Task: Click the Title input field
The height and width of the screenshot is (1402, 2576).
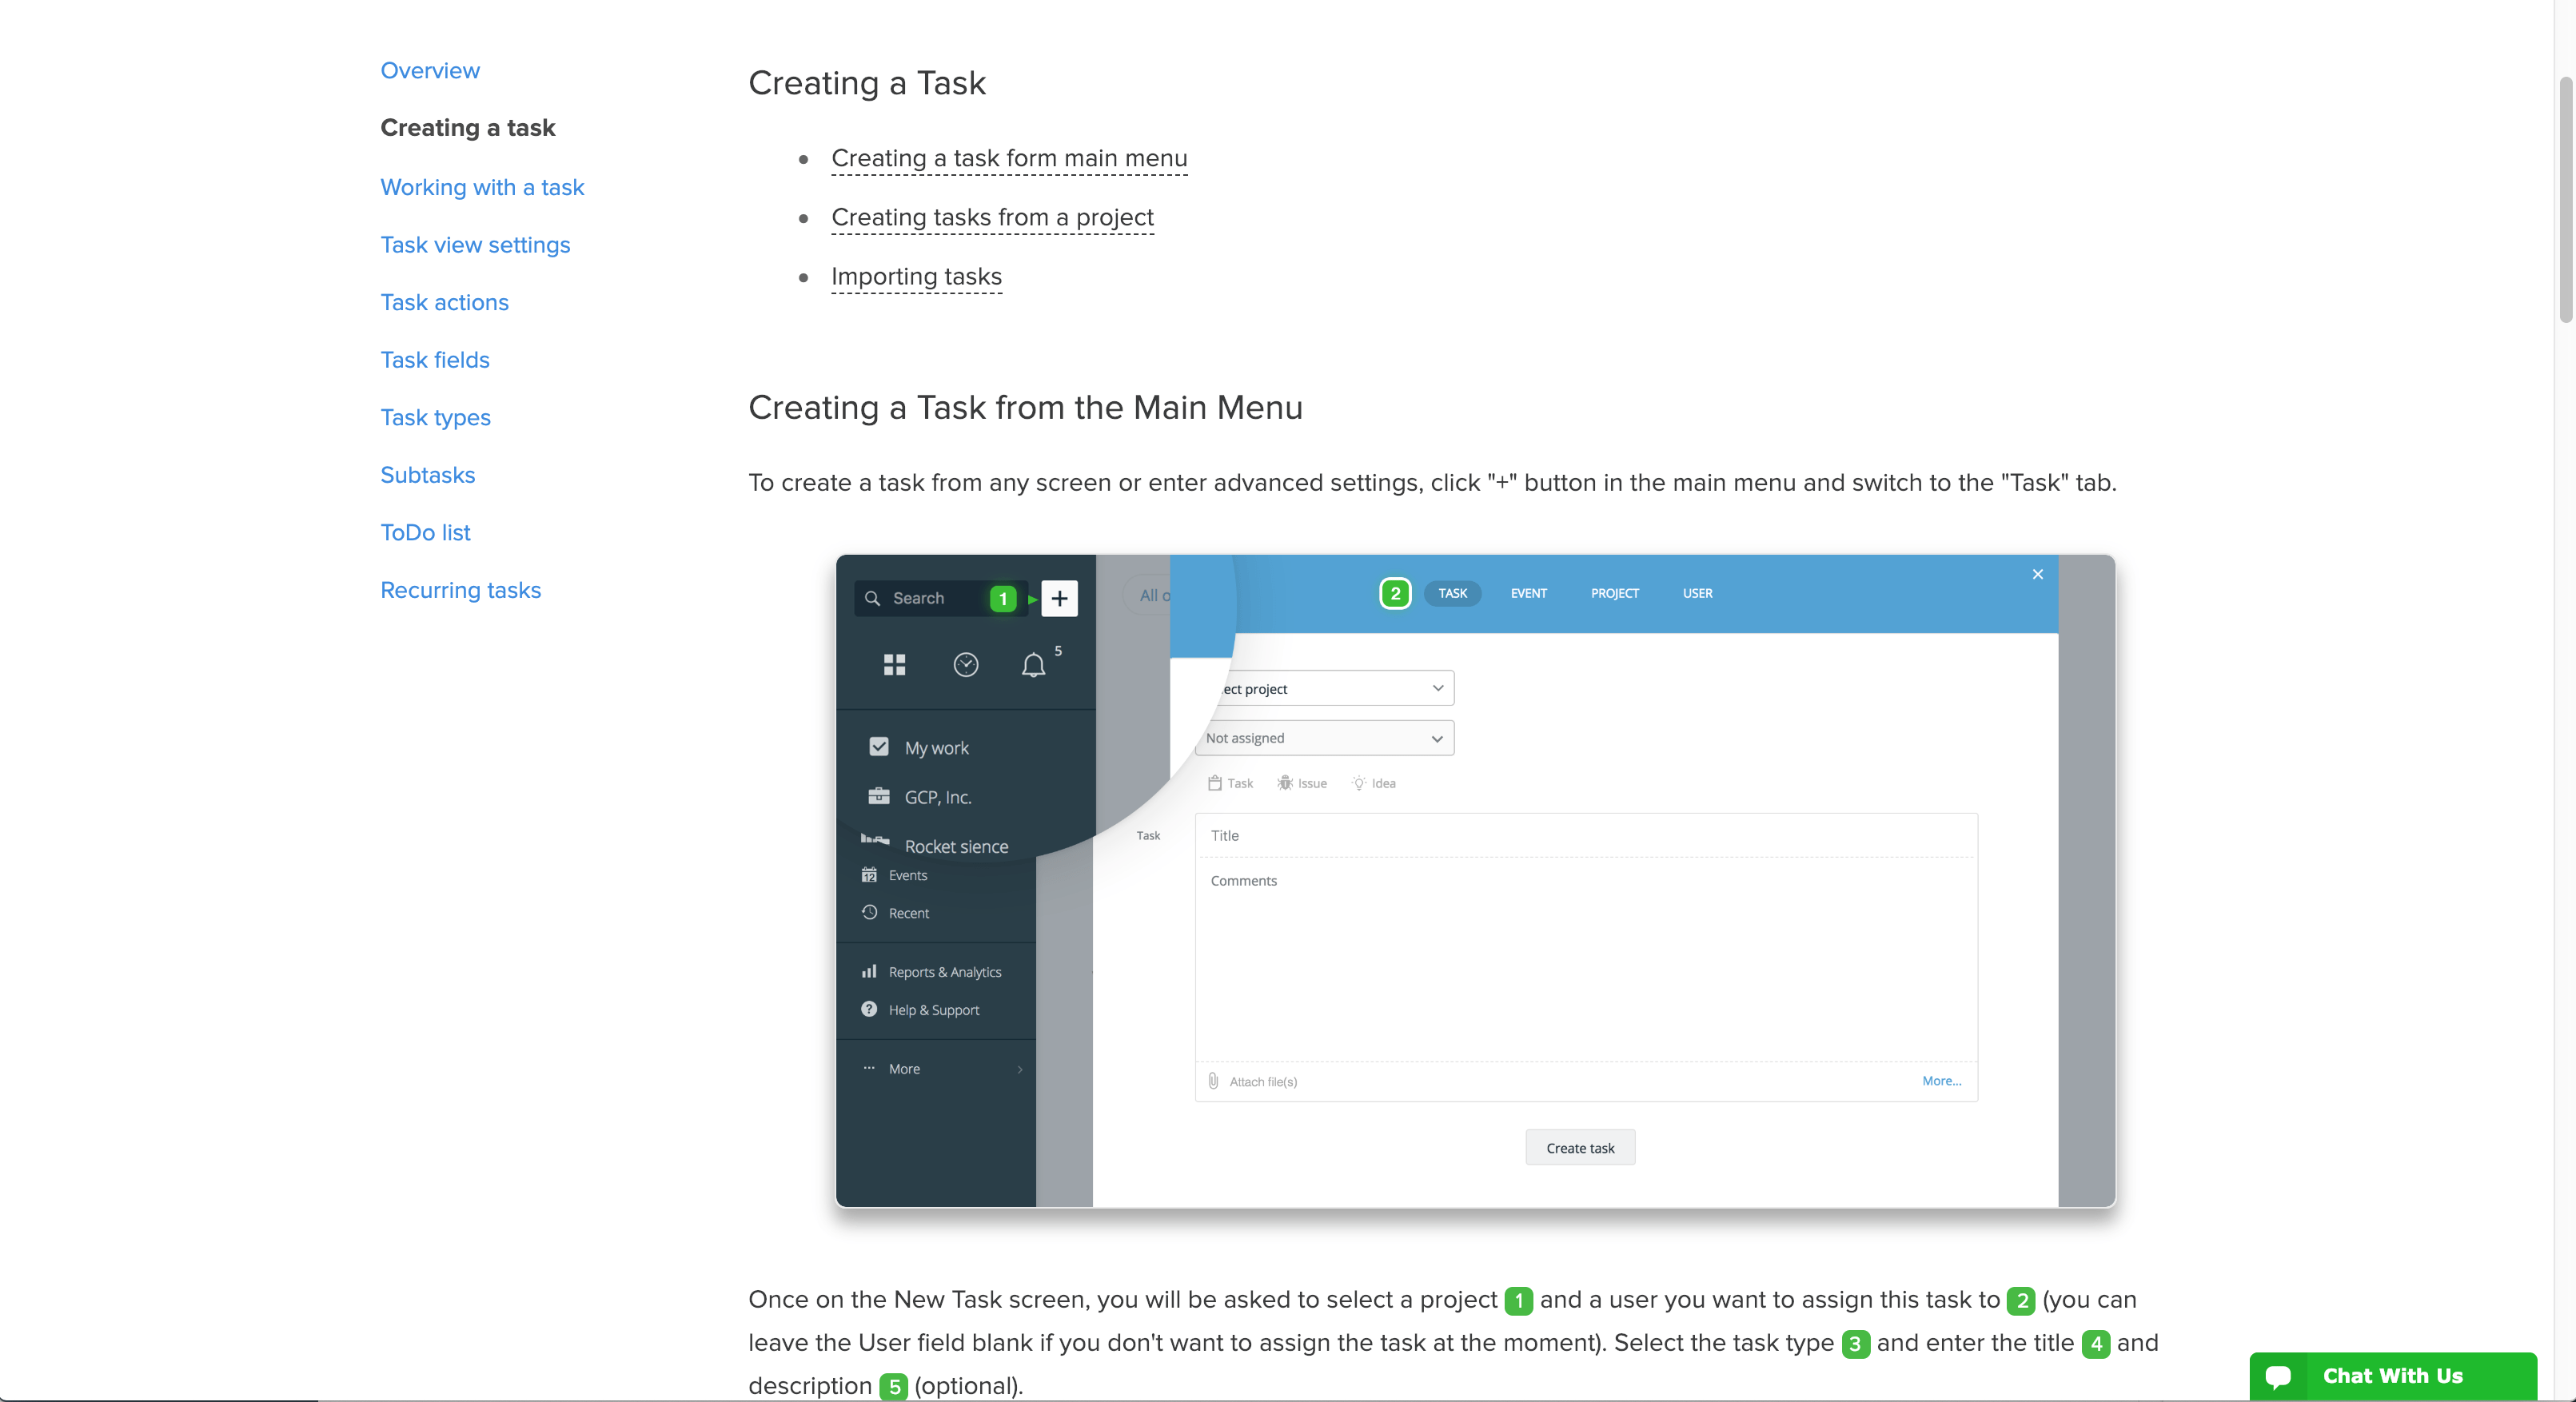Action: [x=1586, y=836]
